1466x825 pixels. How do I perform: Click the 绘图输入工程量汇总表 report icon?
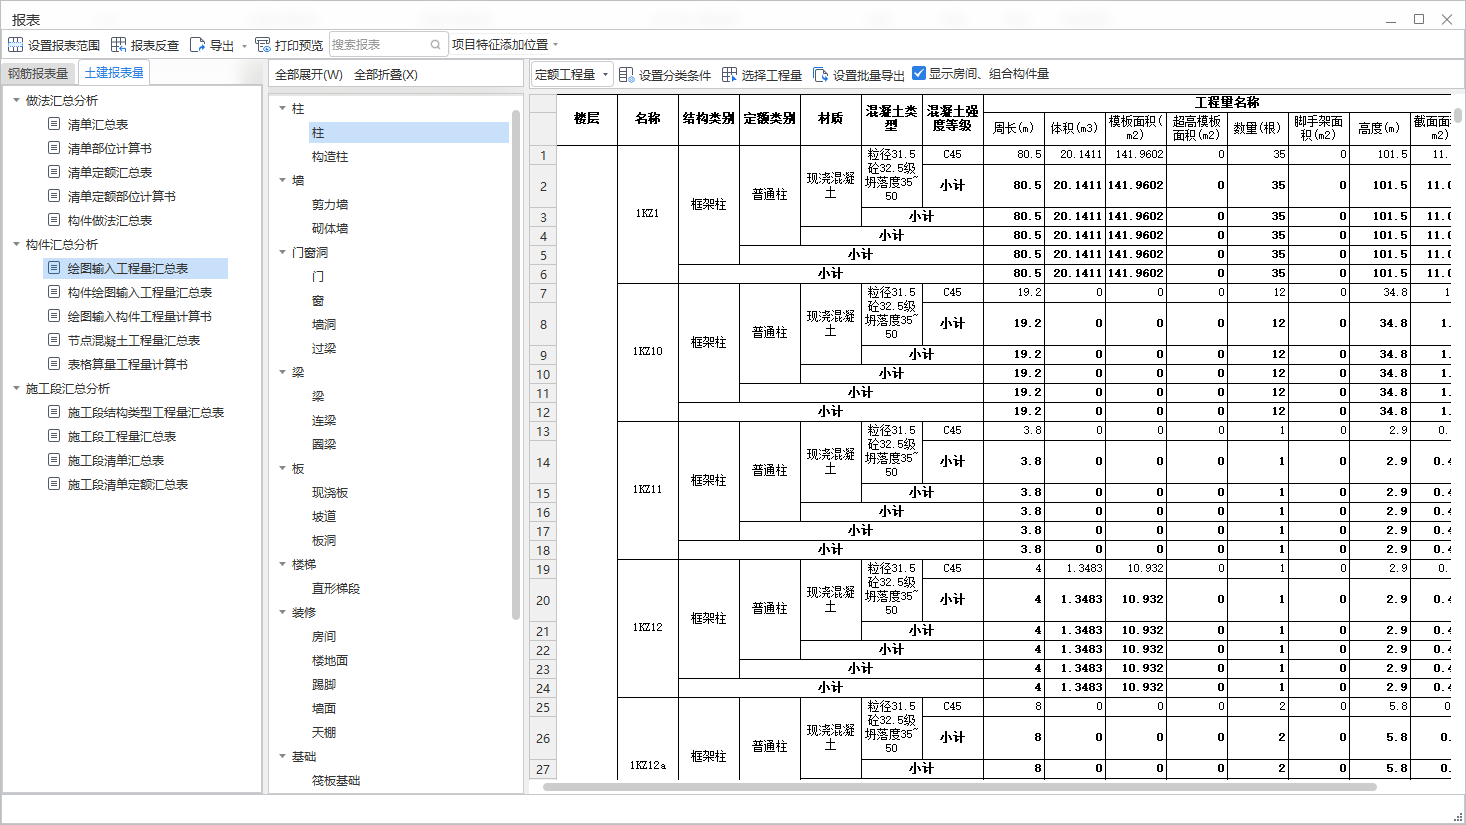click(x=54, y=268)
